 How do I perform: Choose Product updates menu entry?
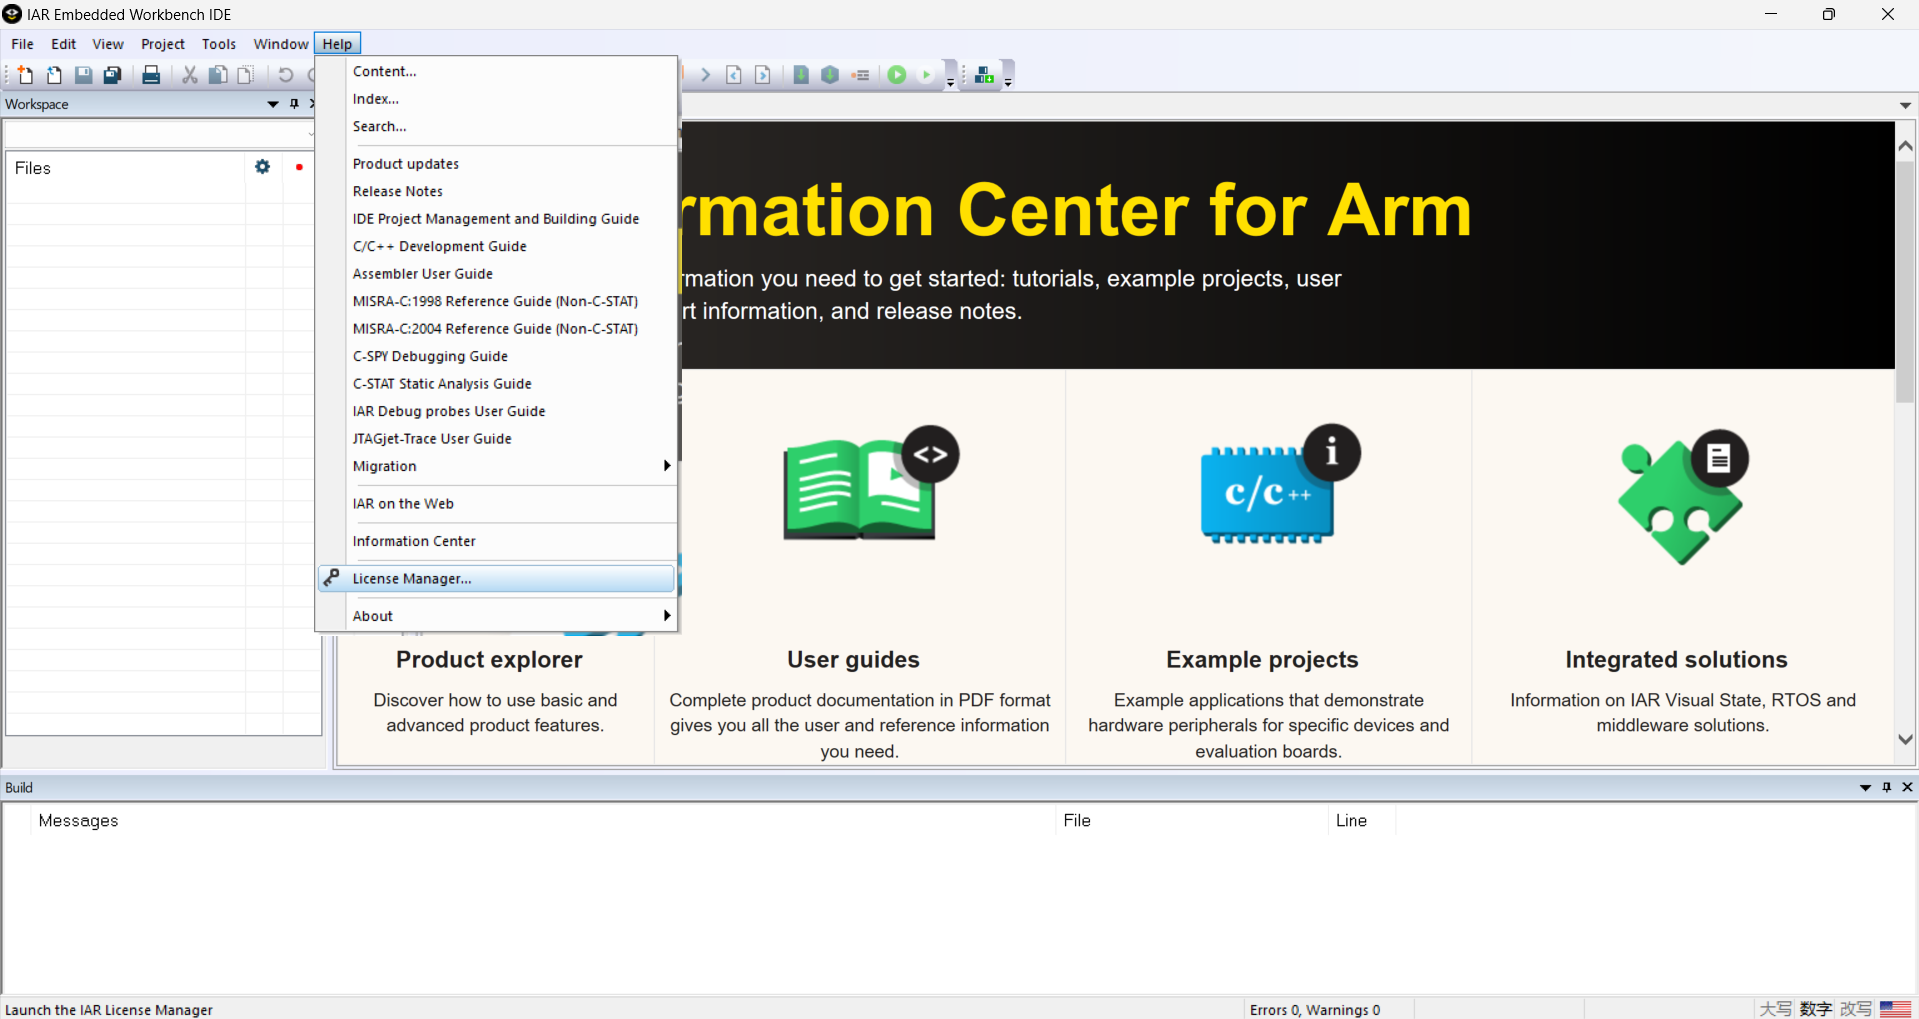pyautogui.click(x=496, y=164)
